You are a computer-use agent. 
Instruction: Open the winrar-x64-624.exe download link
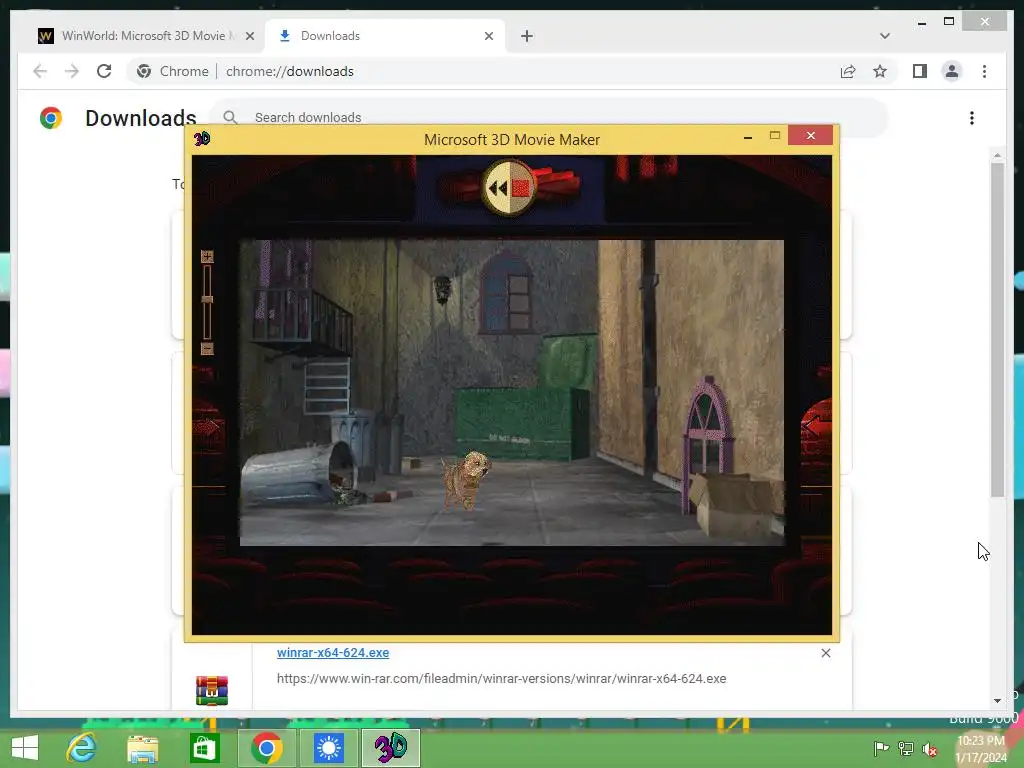(x=333, y=652)
